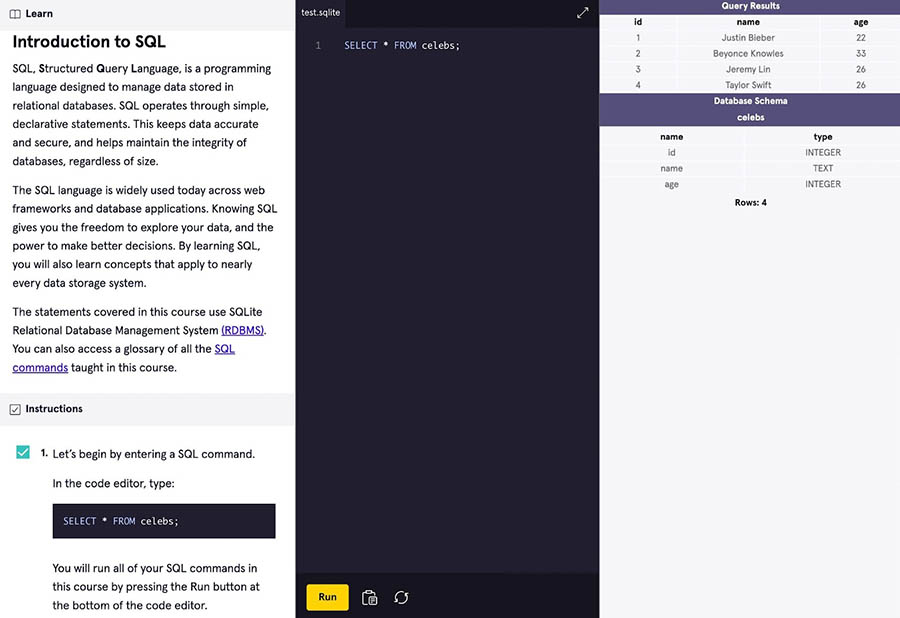Screen dimensions: 900x618
Task: Click the copy to clipboard icon
Action: [x=369, y=597]
